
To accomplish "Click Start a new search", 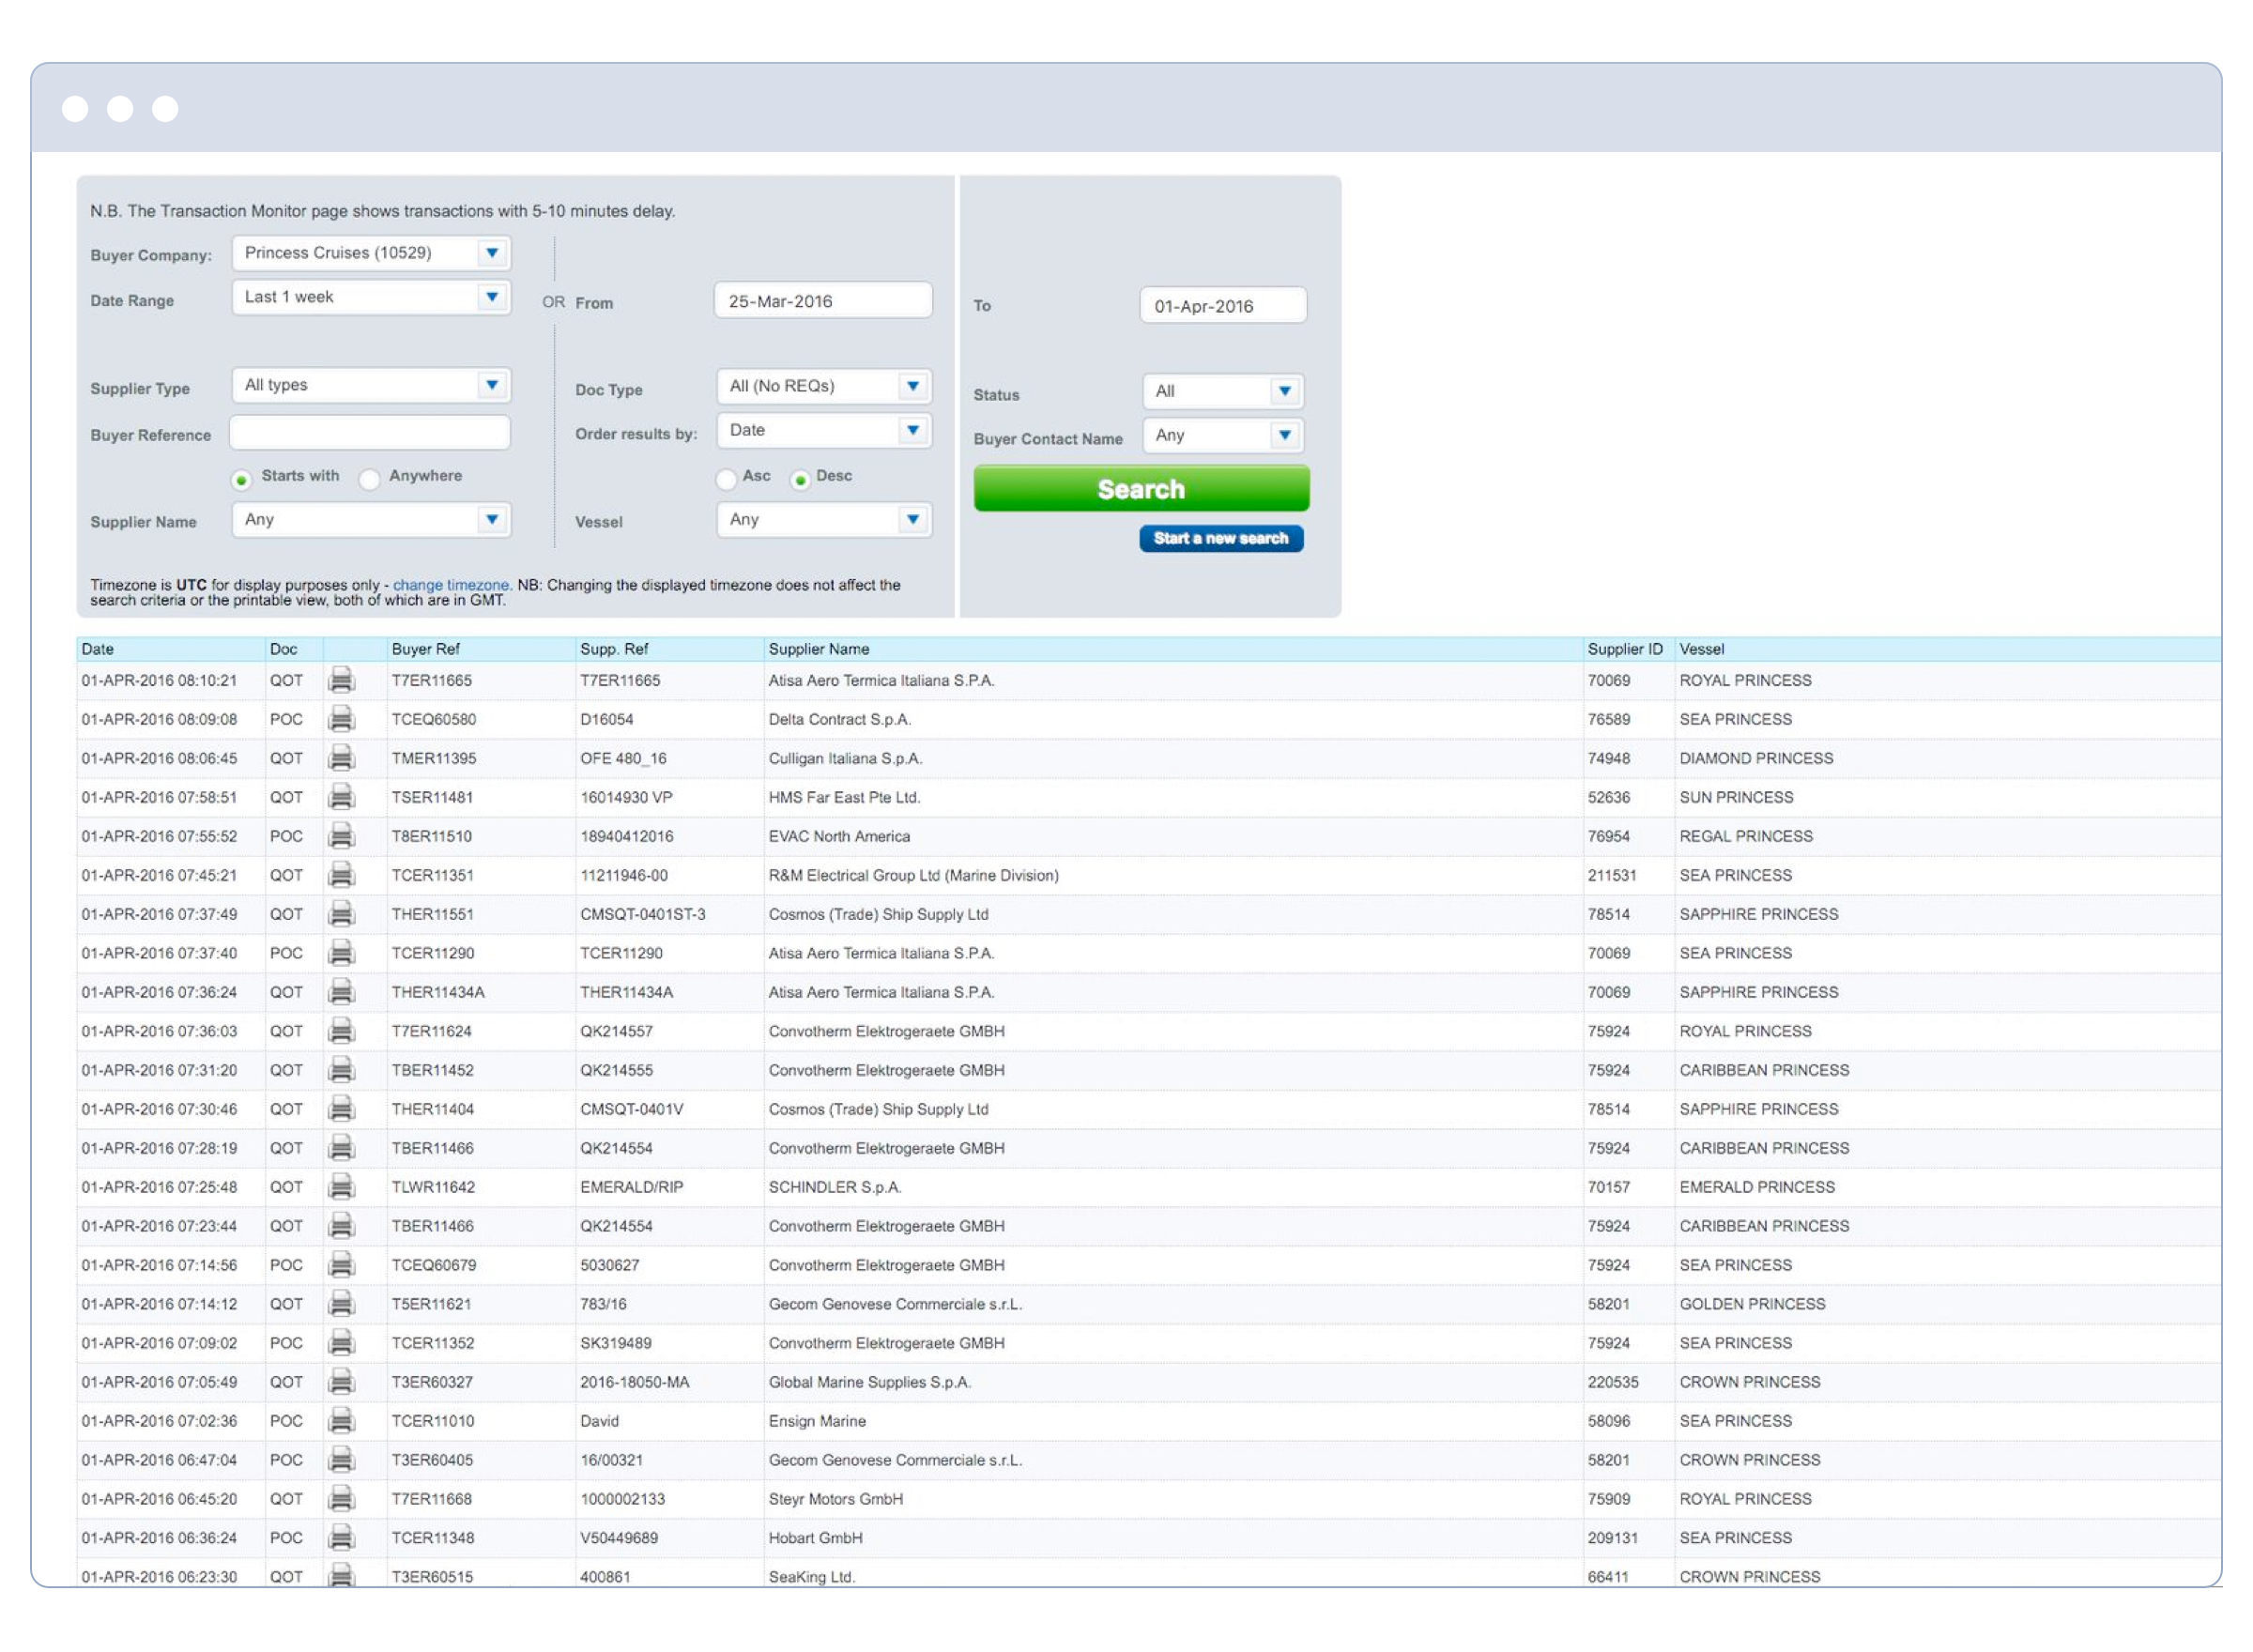I will (1221, 538).
